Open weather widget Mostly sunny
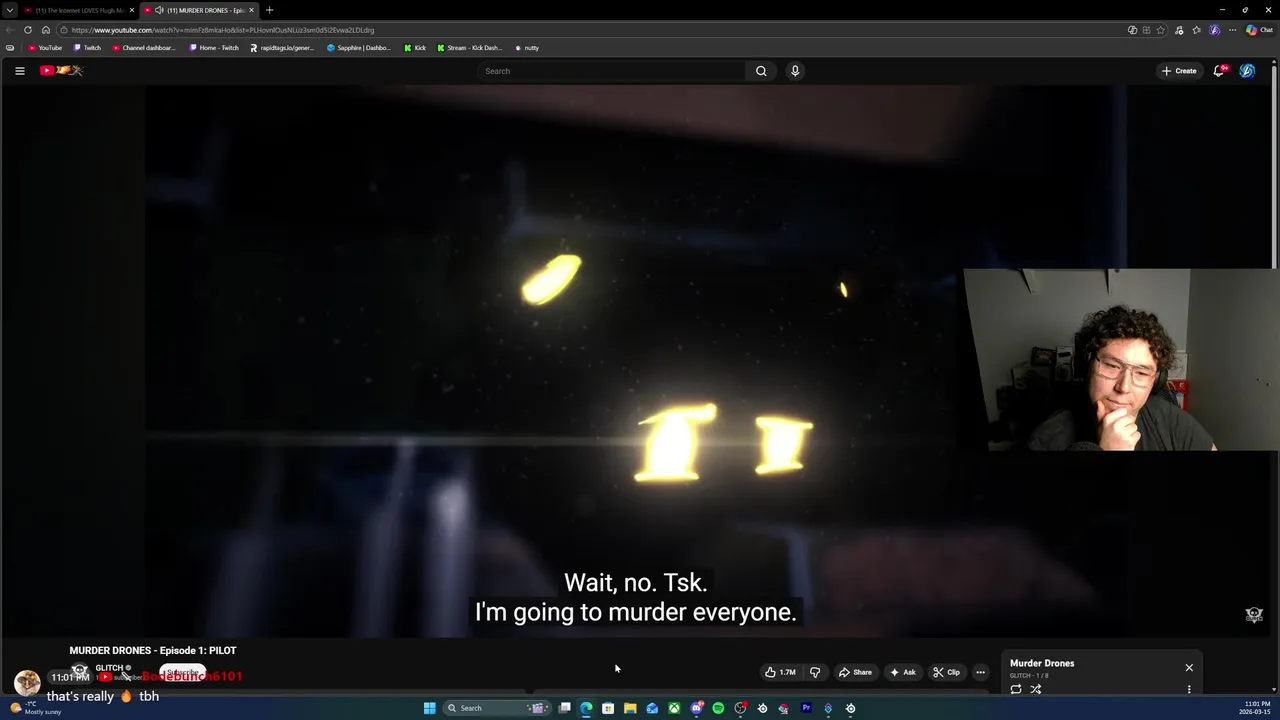This screenshot has height=720, width=1280. pos(35,708)
